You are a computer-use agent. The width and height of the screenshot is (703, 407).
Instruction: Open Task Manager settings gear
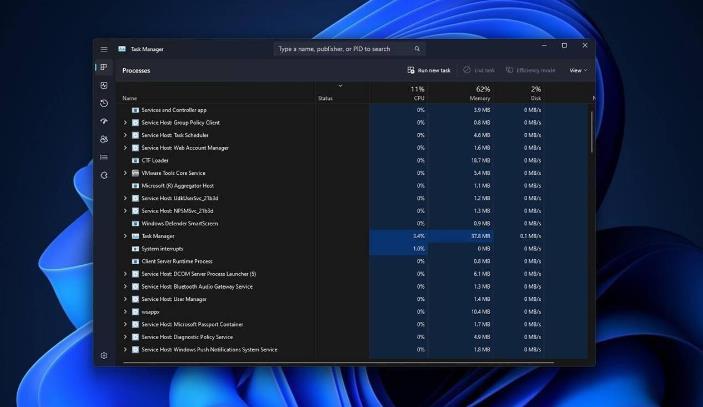103,355
